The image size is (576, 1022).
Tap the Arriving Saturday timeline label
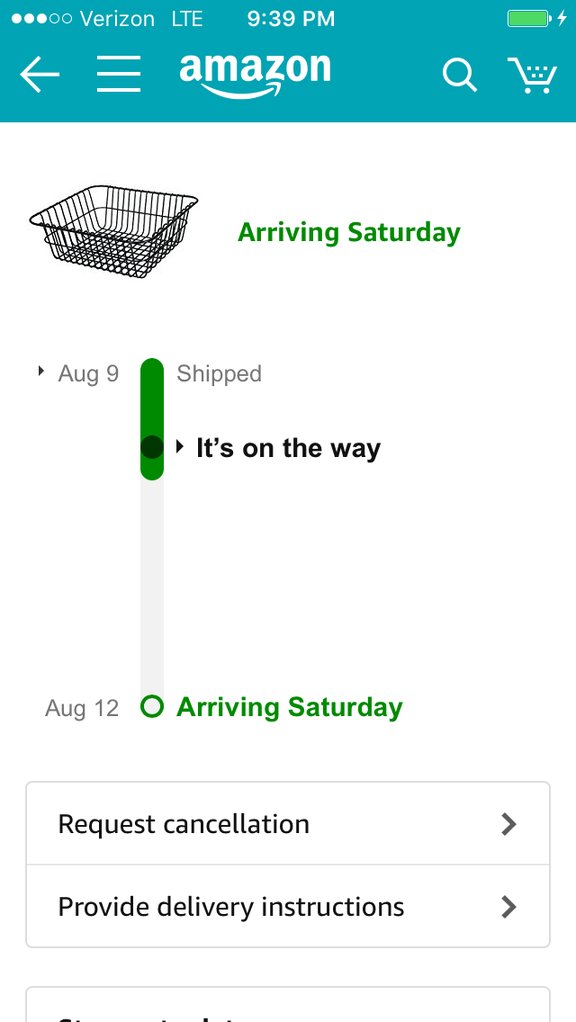289,707
